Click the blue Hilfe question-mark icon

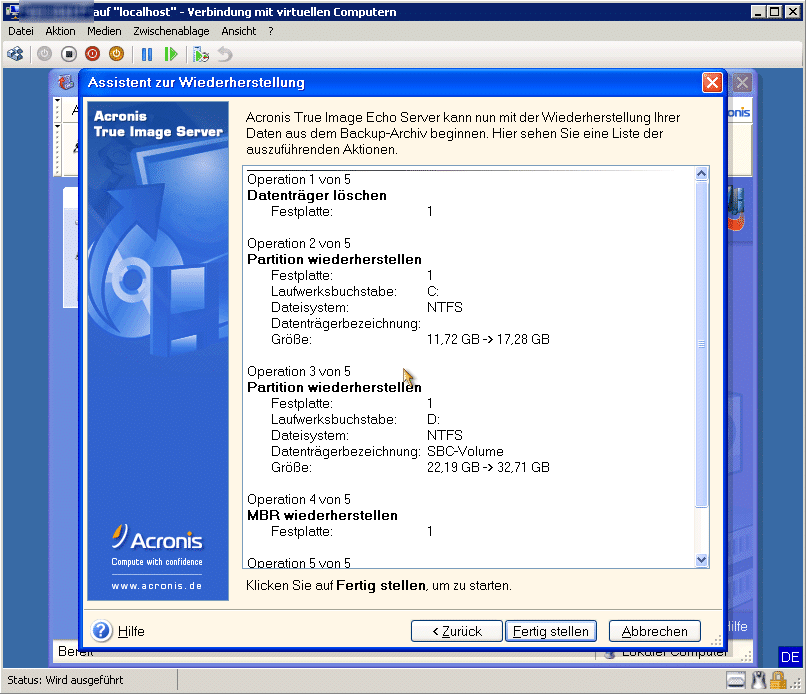tap(101, 631)
